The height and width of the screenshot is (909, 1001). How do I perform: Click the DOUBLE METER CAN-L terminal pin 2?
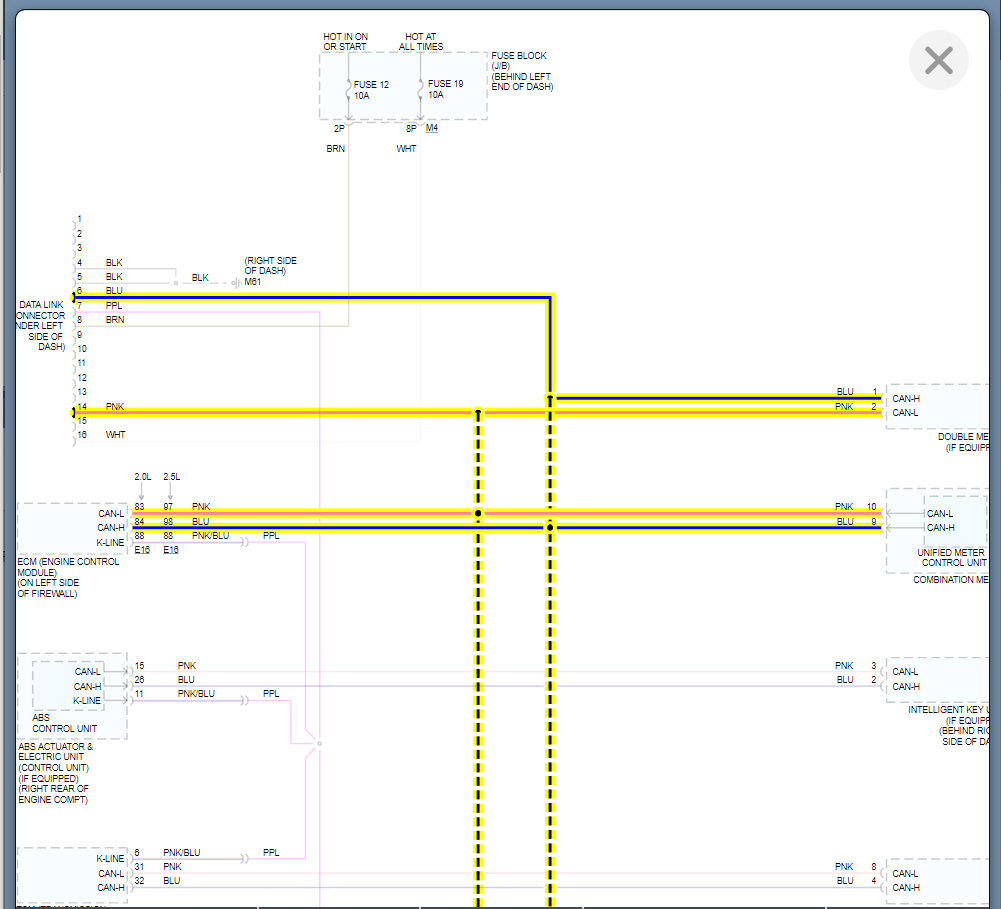(905, 412)
